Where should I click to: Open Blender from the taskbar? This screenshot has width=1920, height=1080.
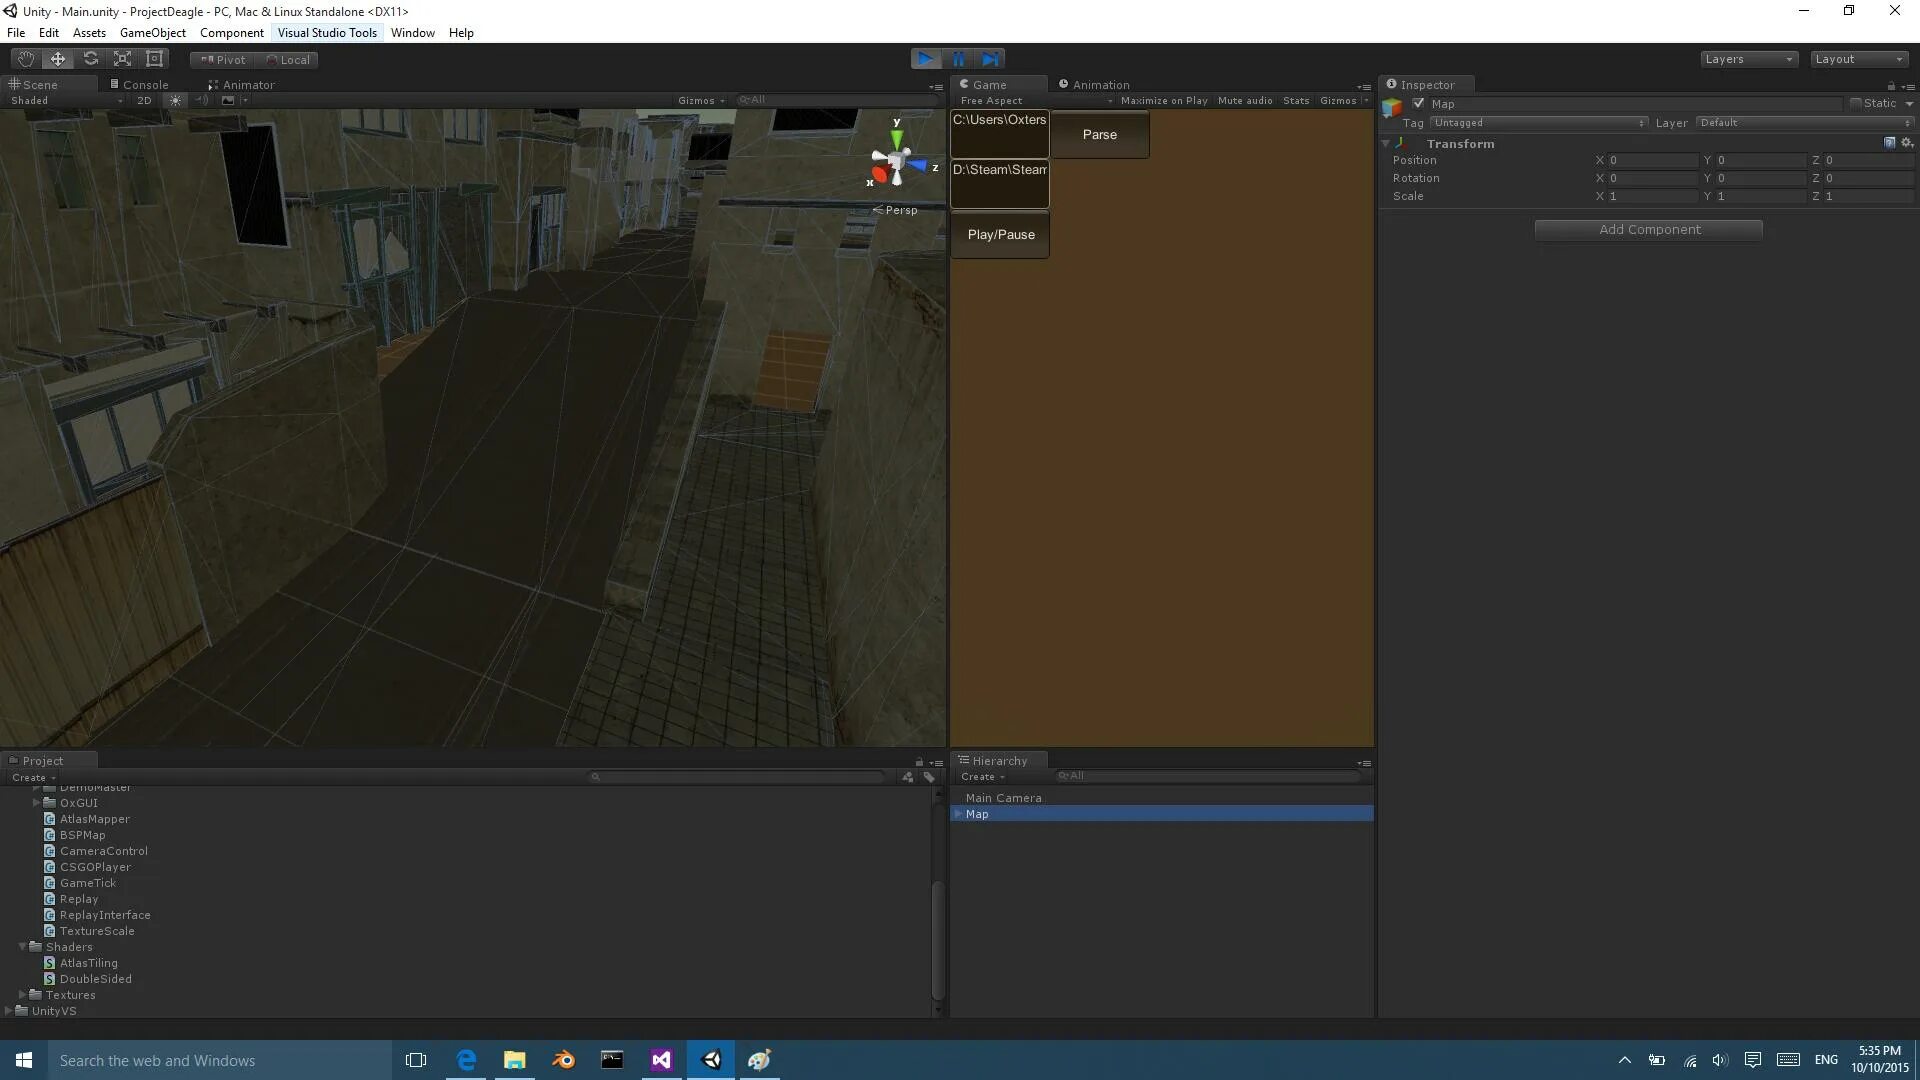tap(563, 1060)
